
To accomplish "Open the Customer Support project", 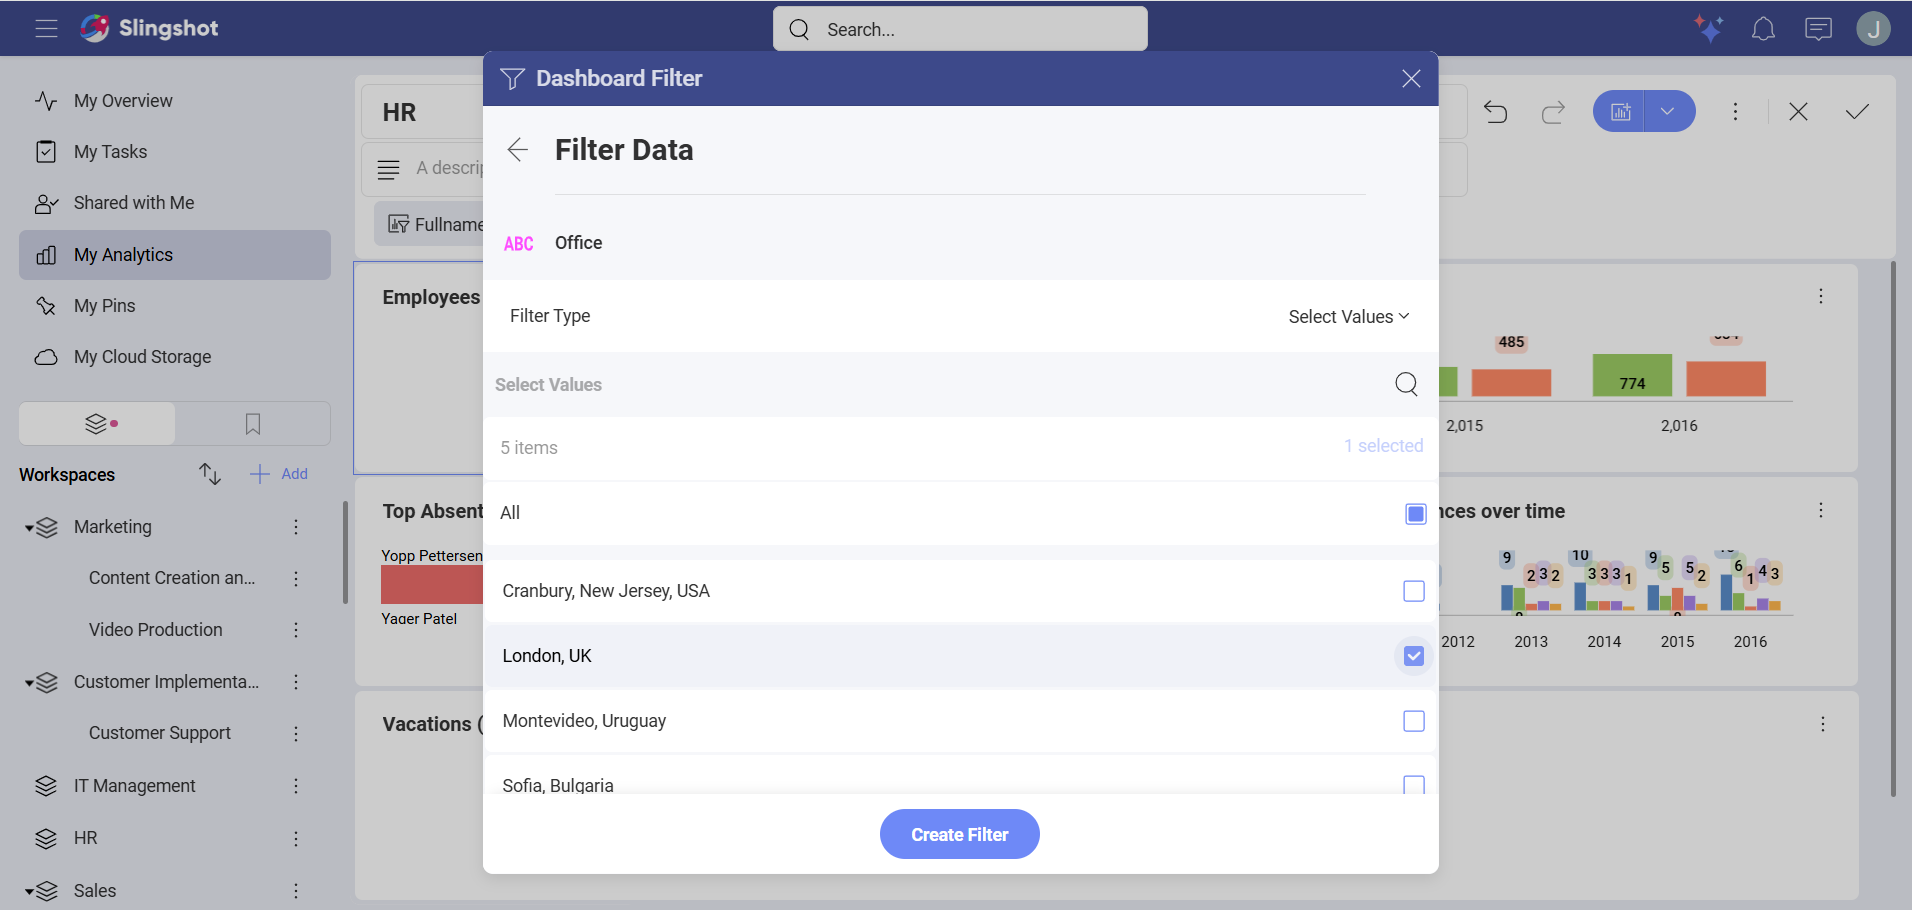I will pyautogui.click(x=160, y=733).
